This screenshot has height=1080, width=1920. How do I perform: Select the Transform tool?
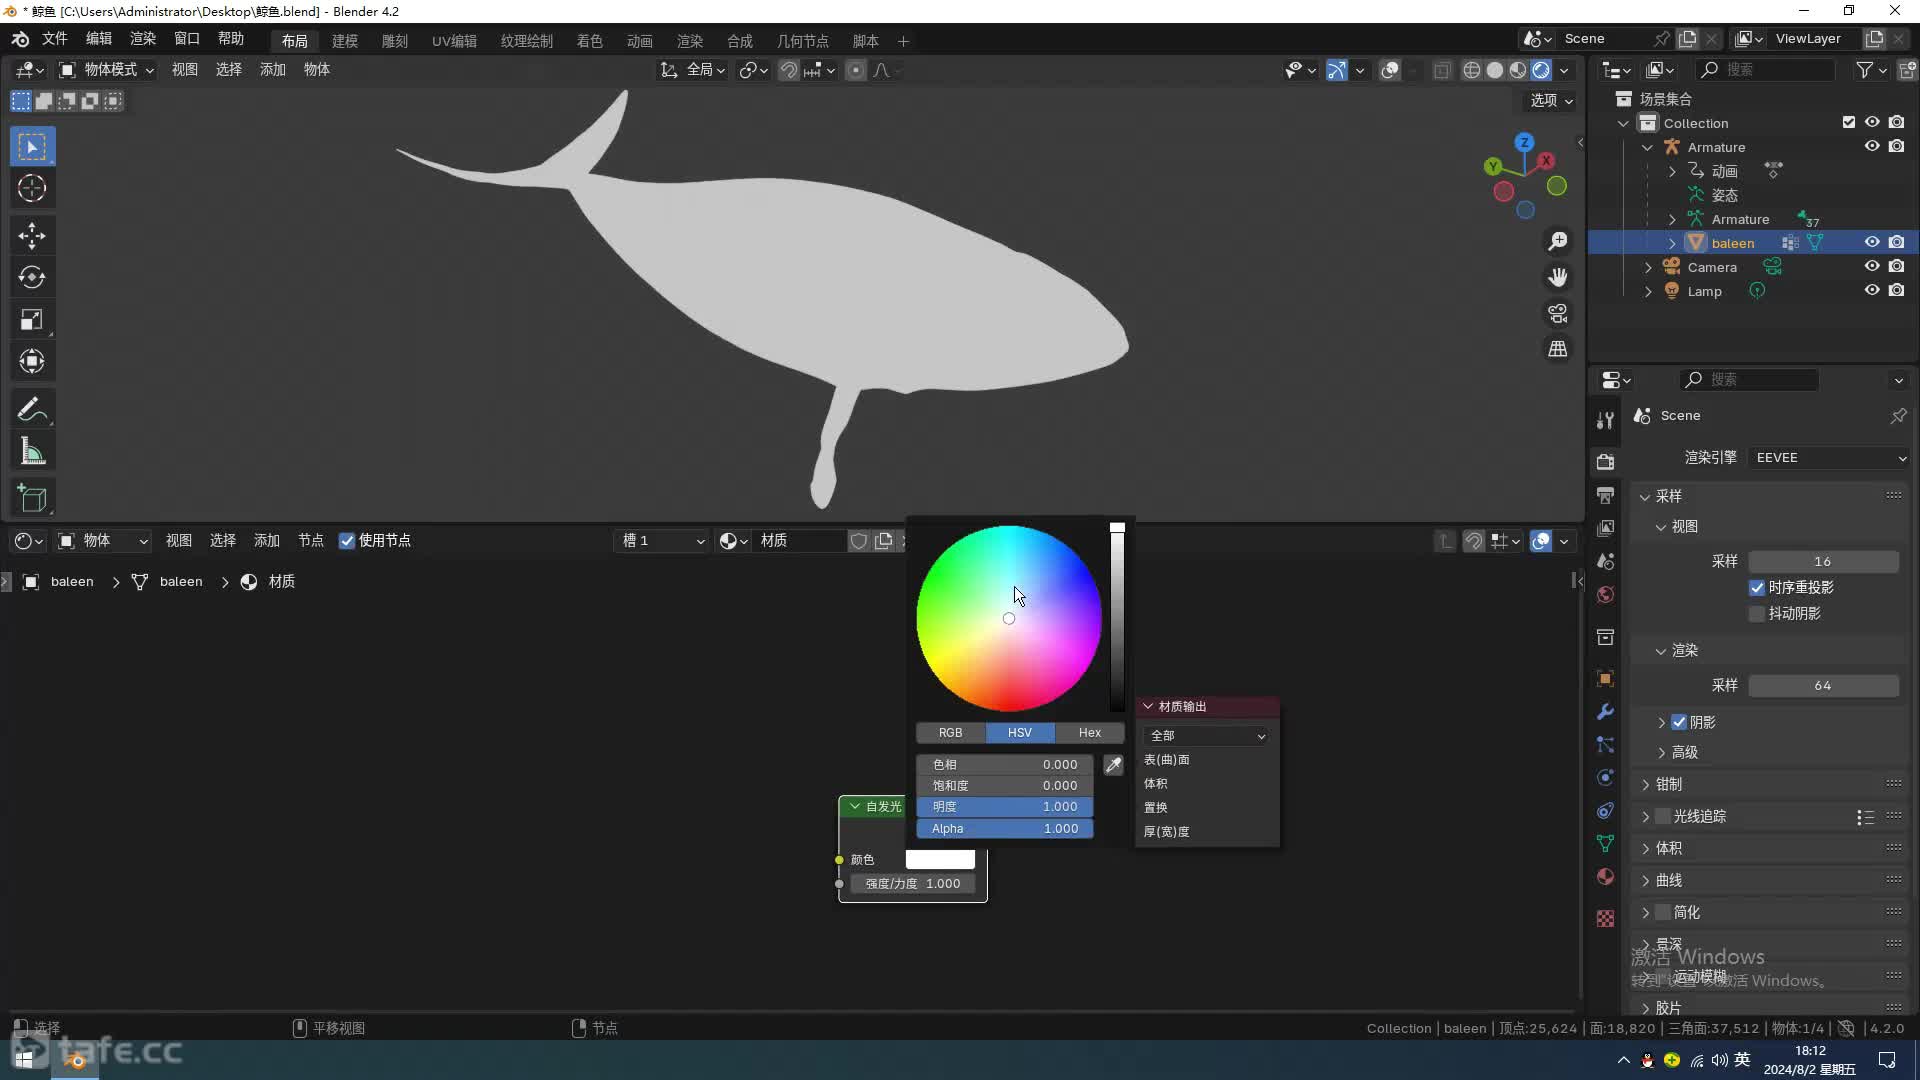coord(32,361)
